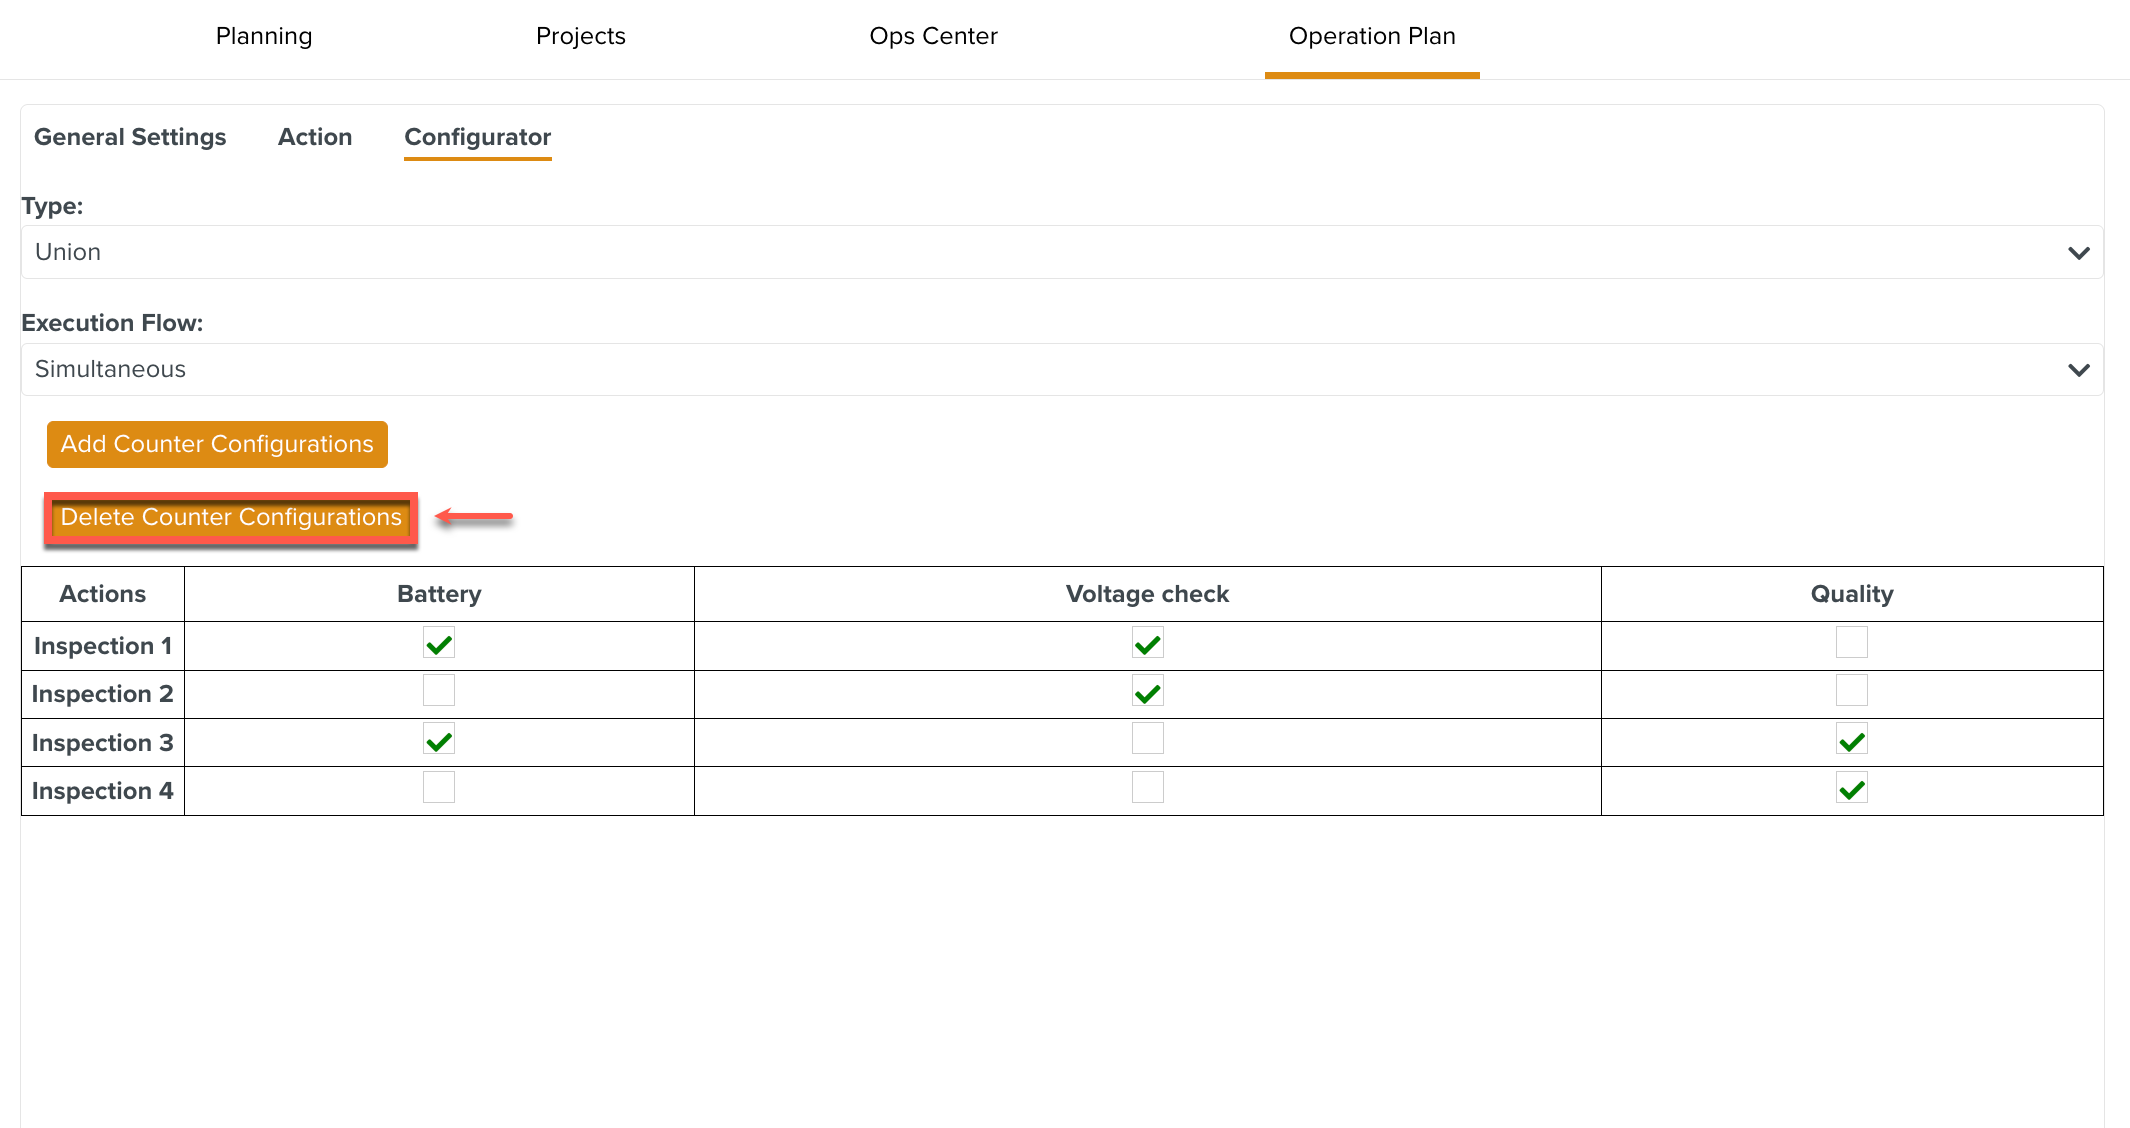Screen dimensions: 2130x1128
Task: Enable Quality for Inspection 2
Action: coord(1851,690)
